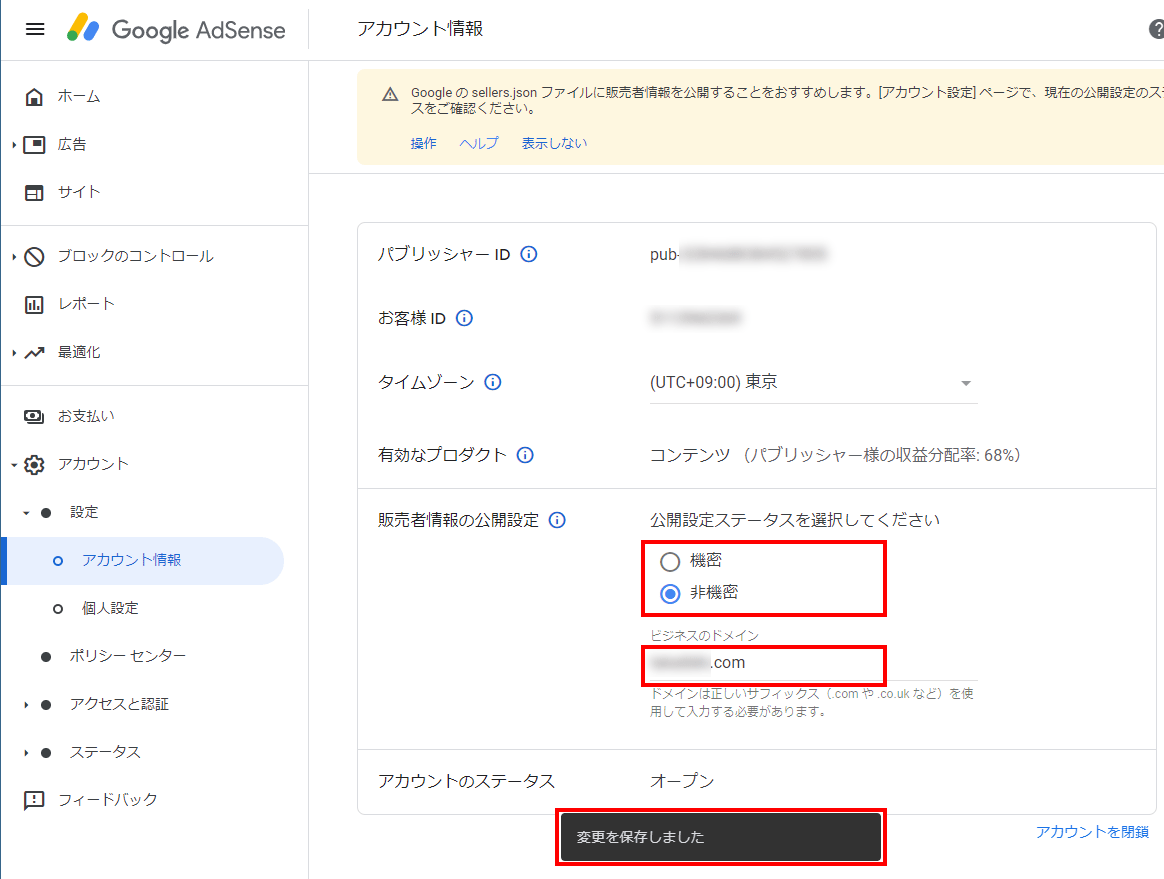Click the フィードバック feedback icon
This screenshot has width=1164, height=879.
(34, 800)
